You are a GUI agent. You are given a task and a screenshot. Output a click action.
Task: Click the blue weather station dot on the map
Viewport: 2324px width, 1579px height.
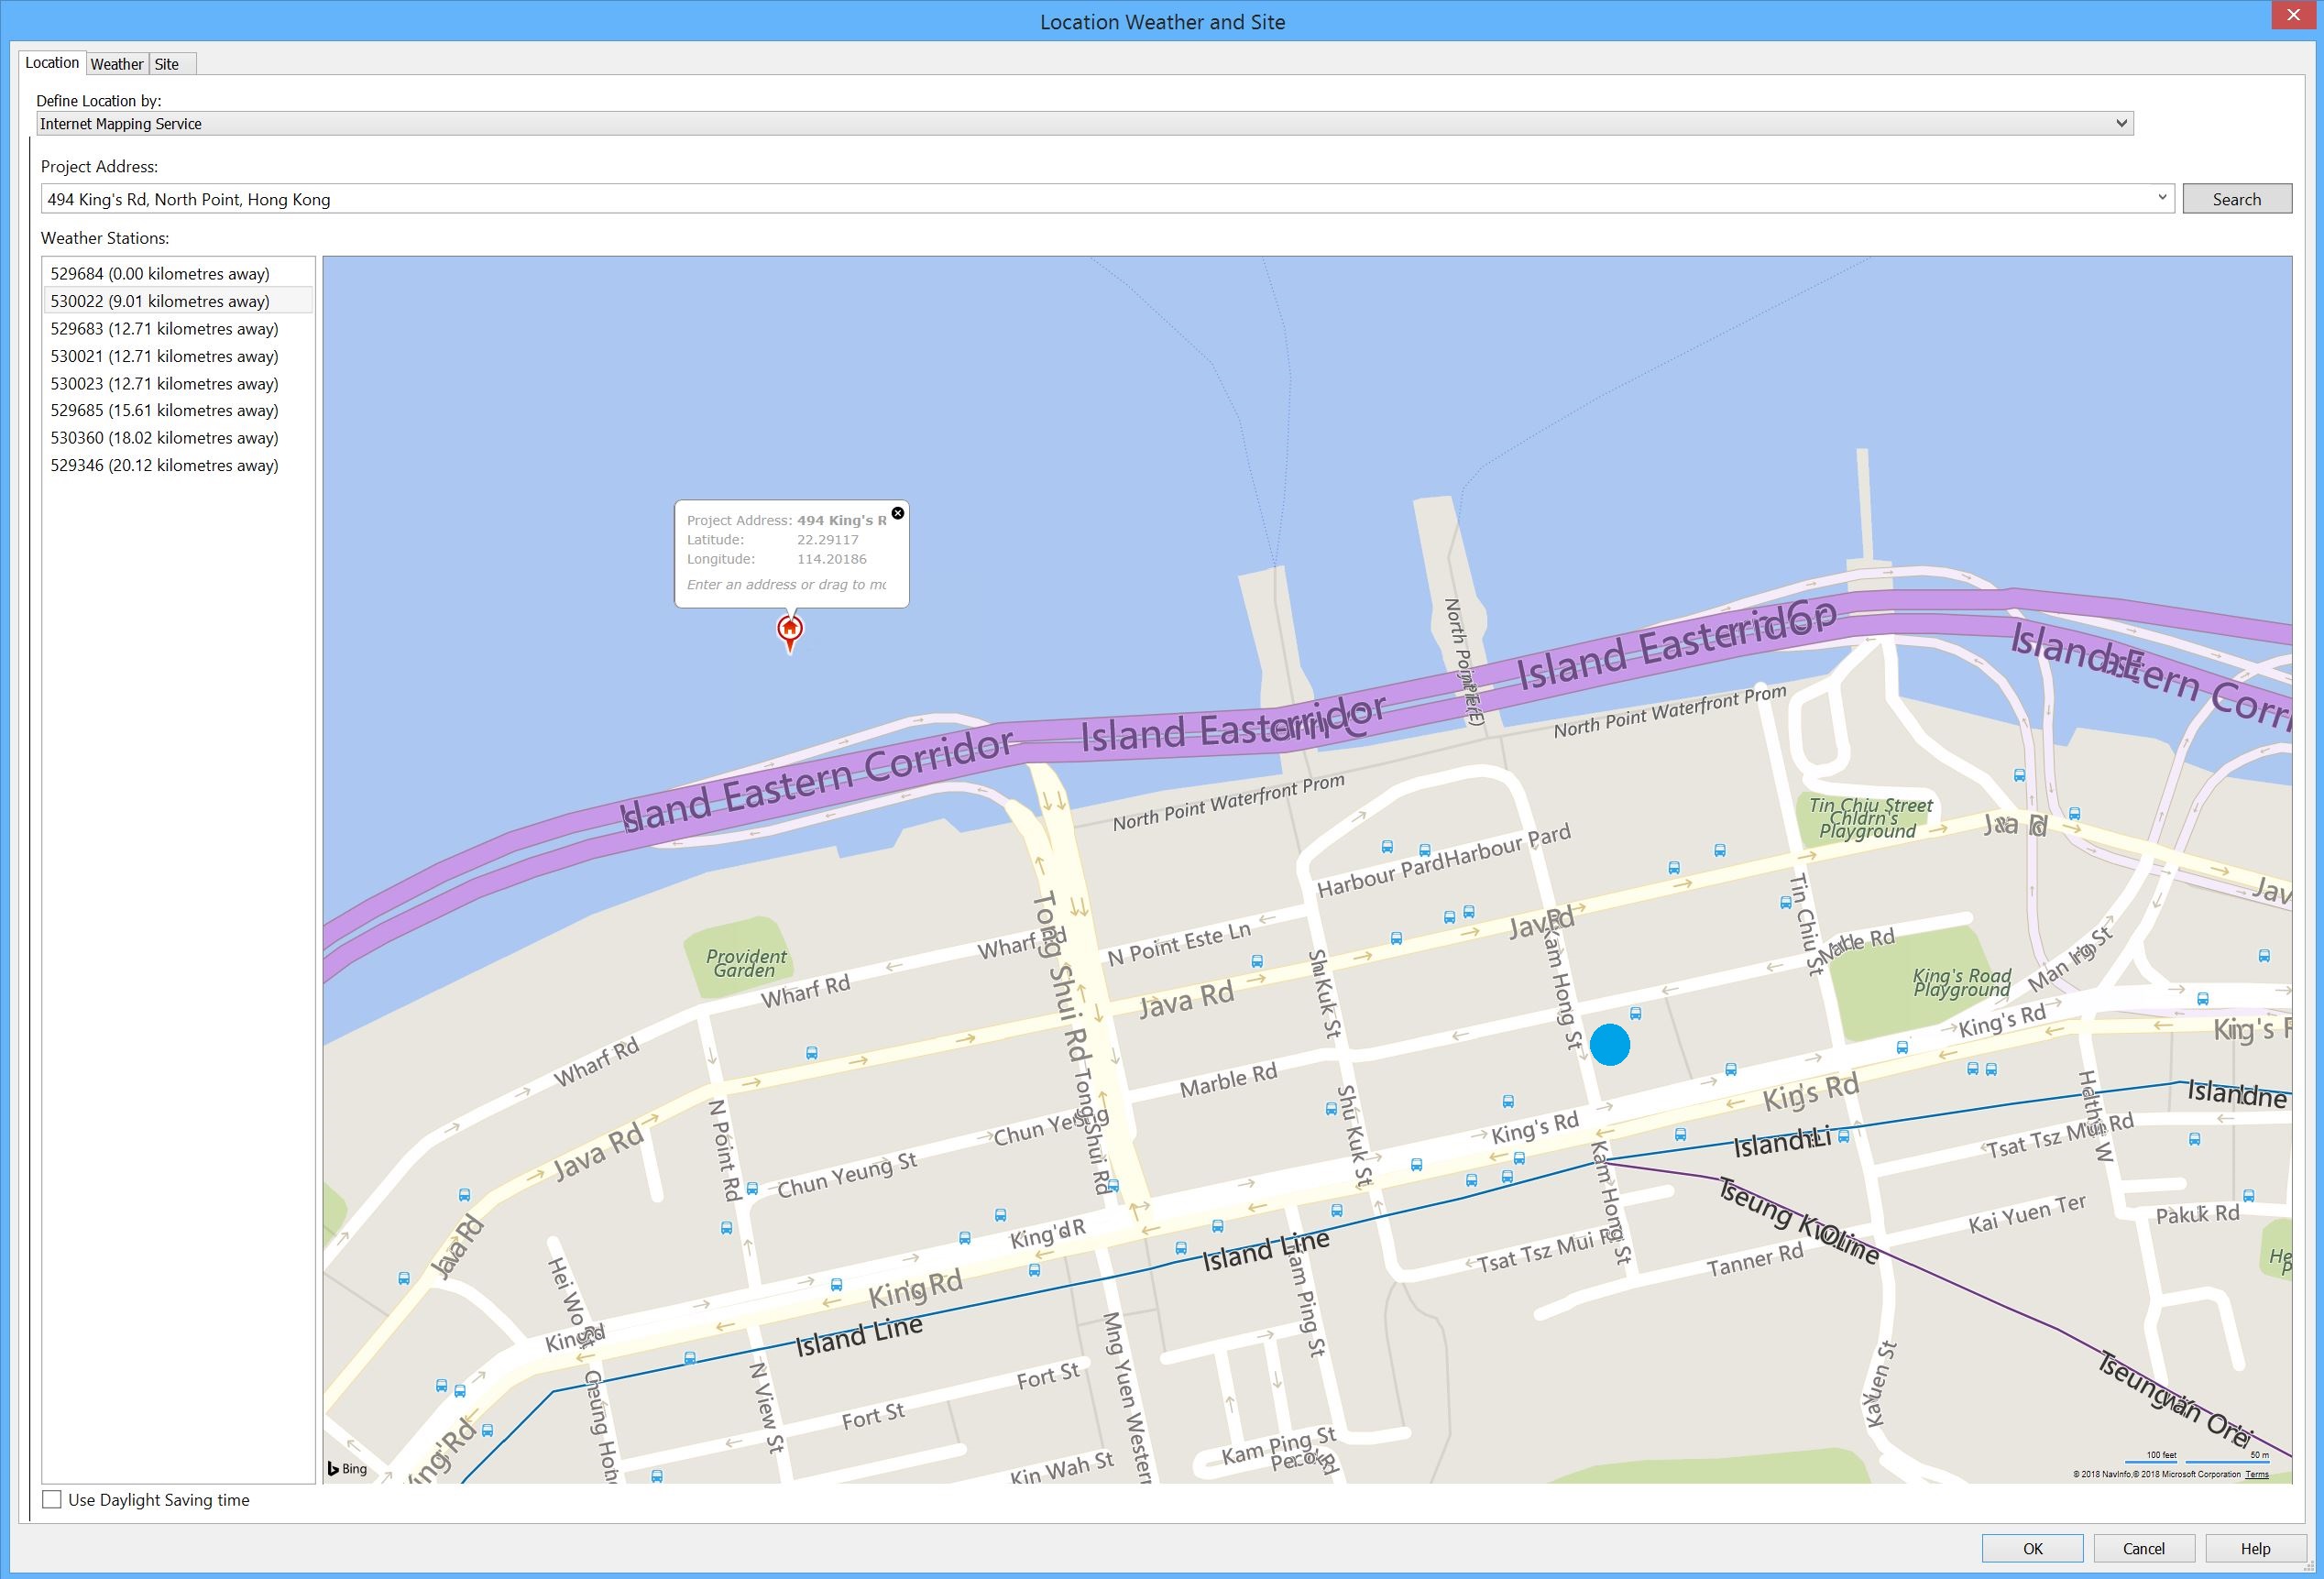[1610, 1044]
